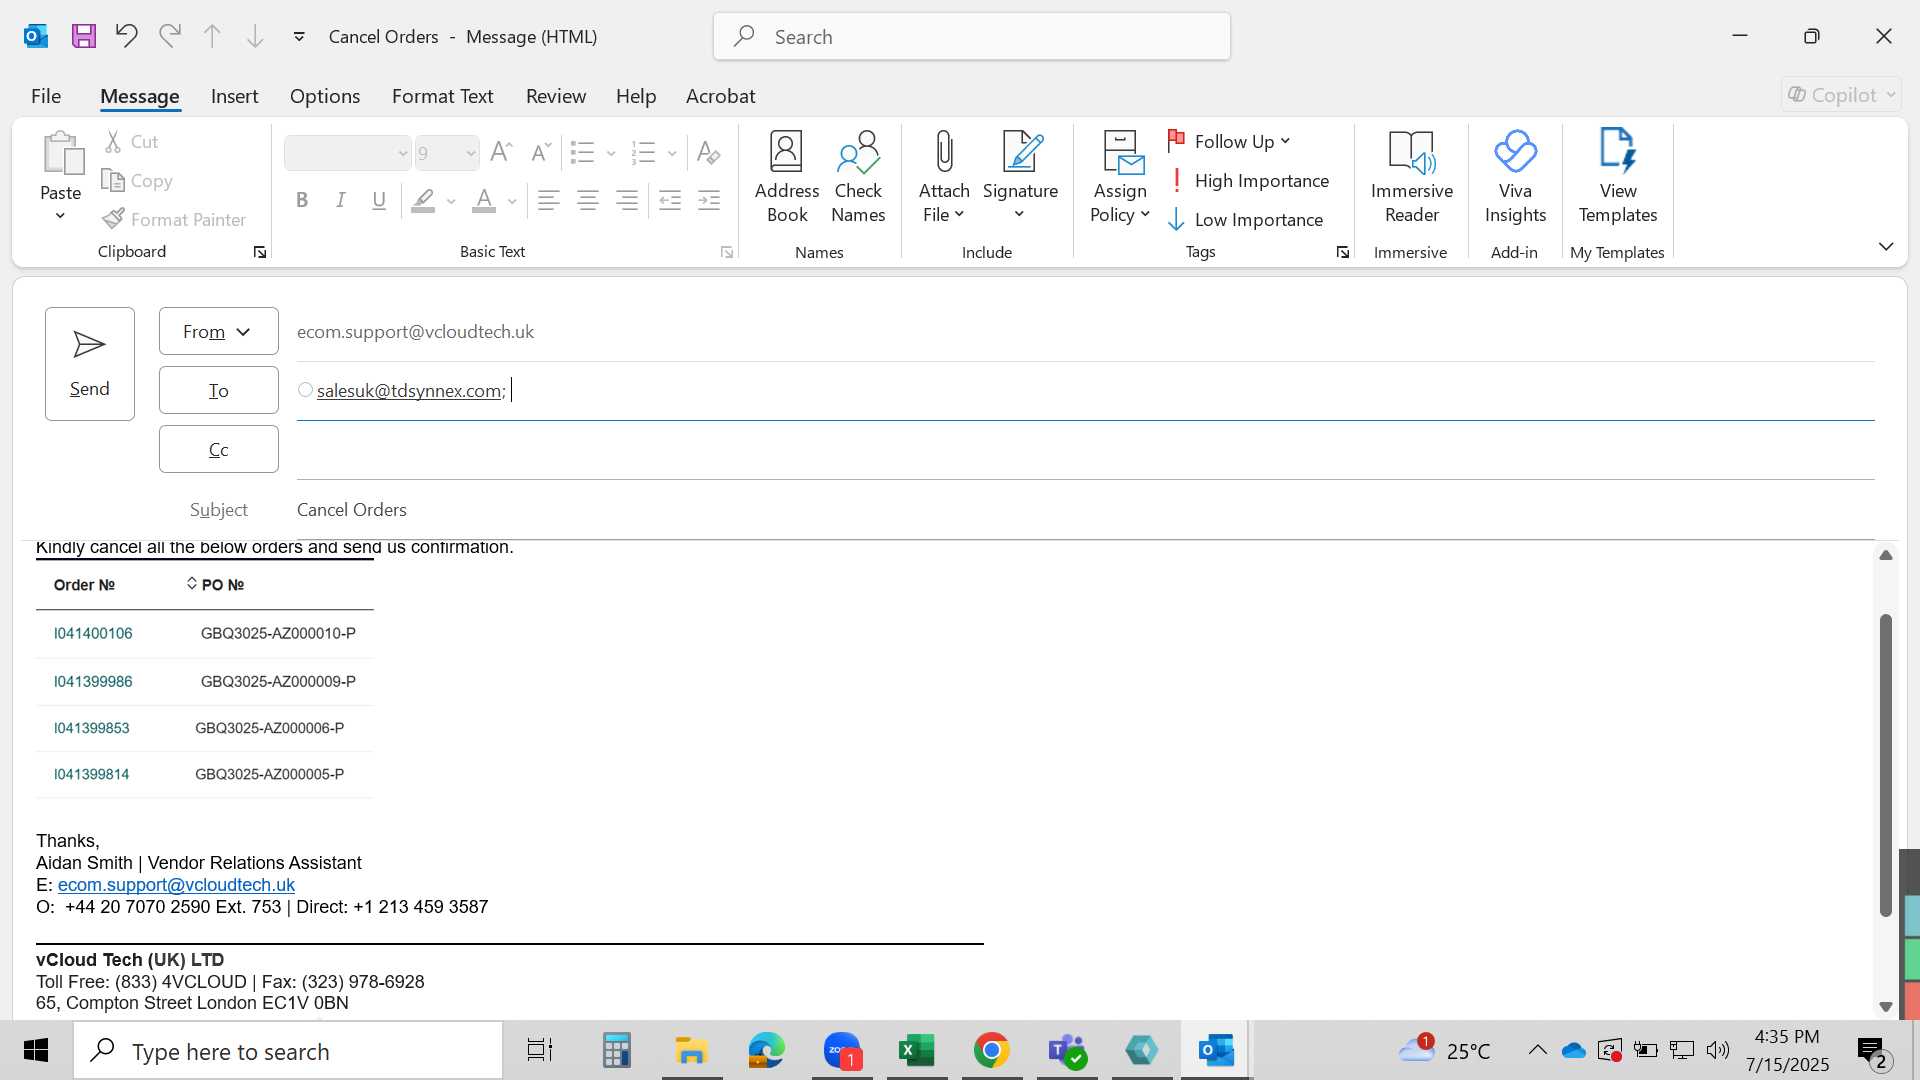Collapse the ribbon chevron
The width and height of the screenshot is (1920, 1080).
click(x=1886, y=246)
